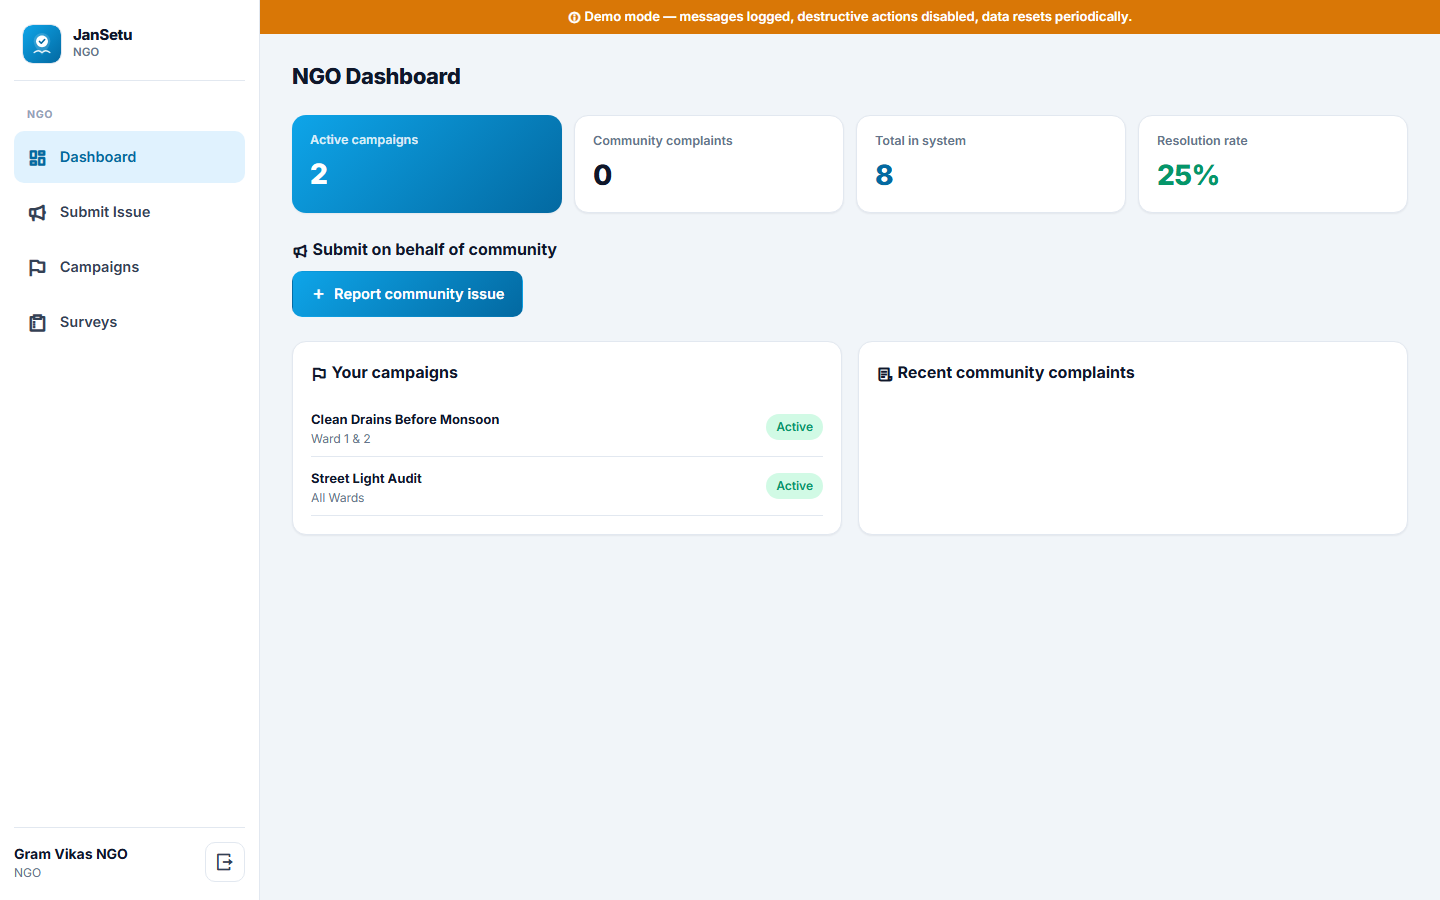Click Active badge for Clean Drains campaign
The width and height of the screenshot is (1440, 900).
tap(794, 427)
